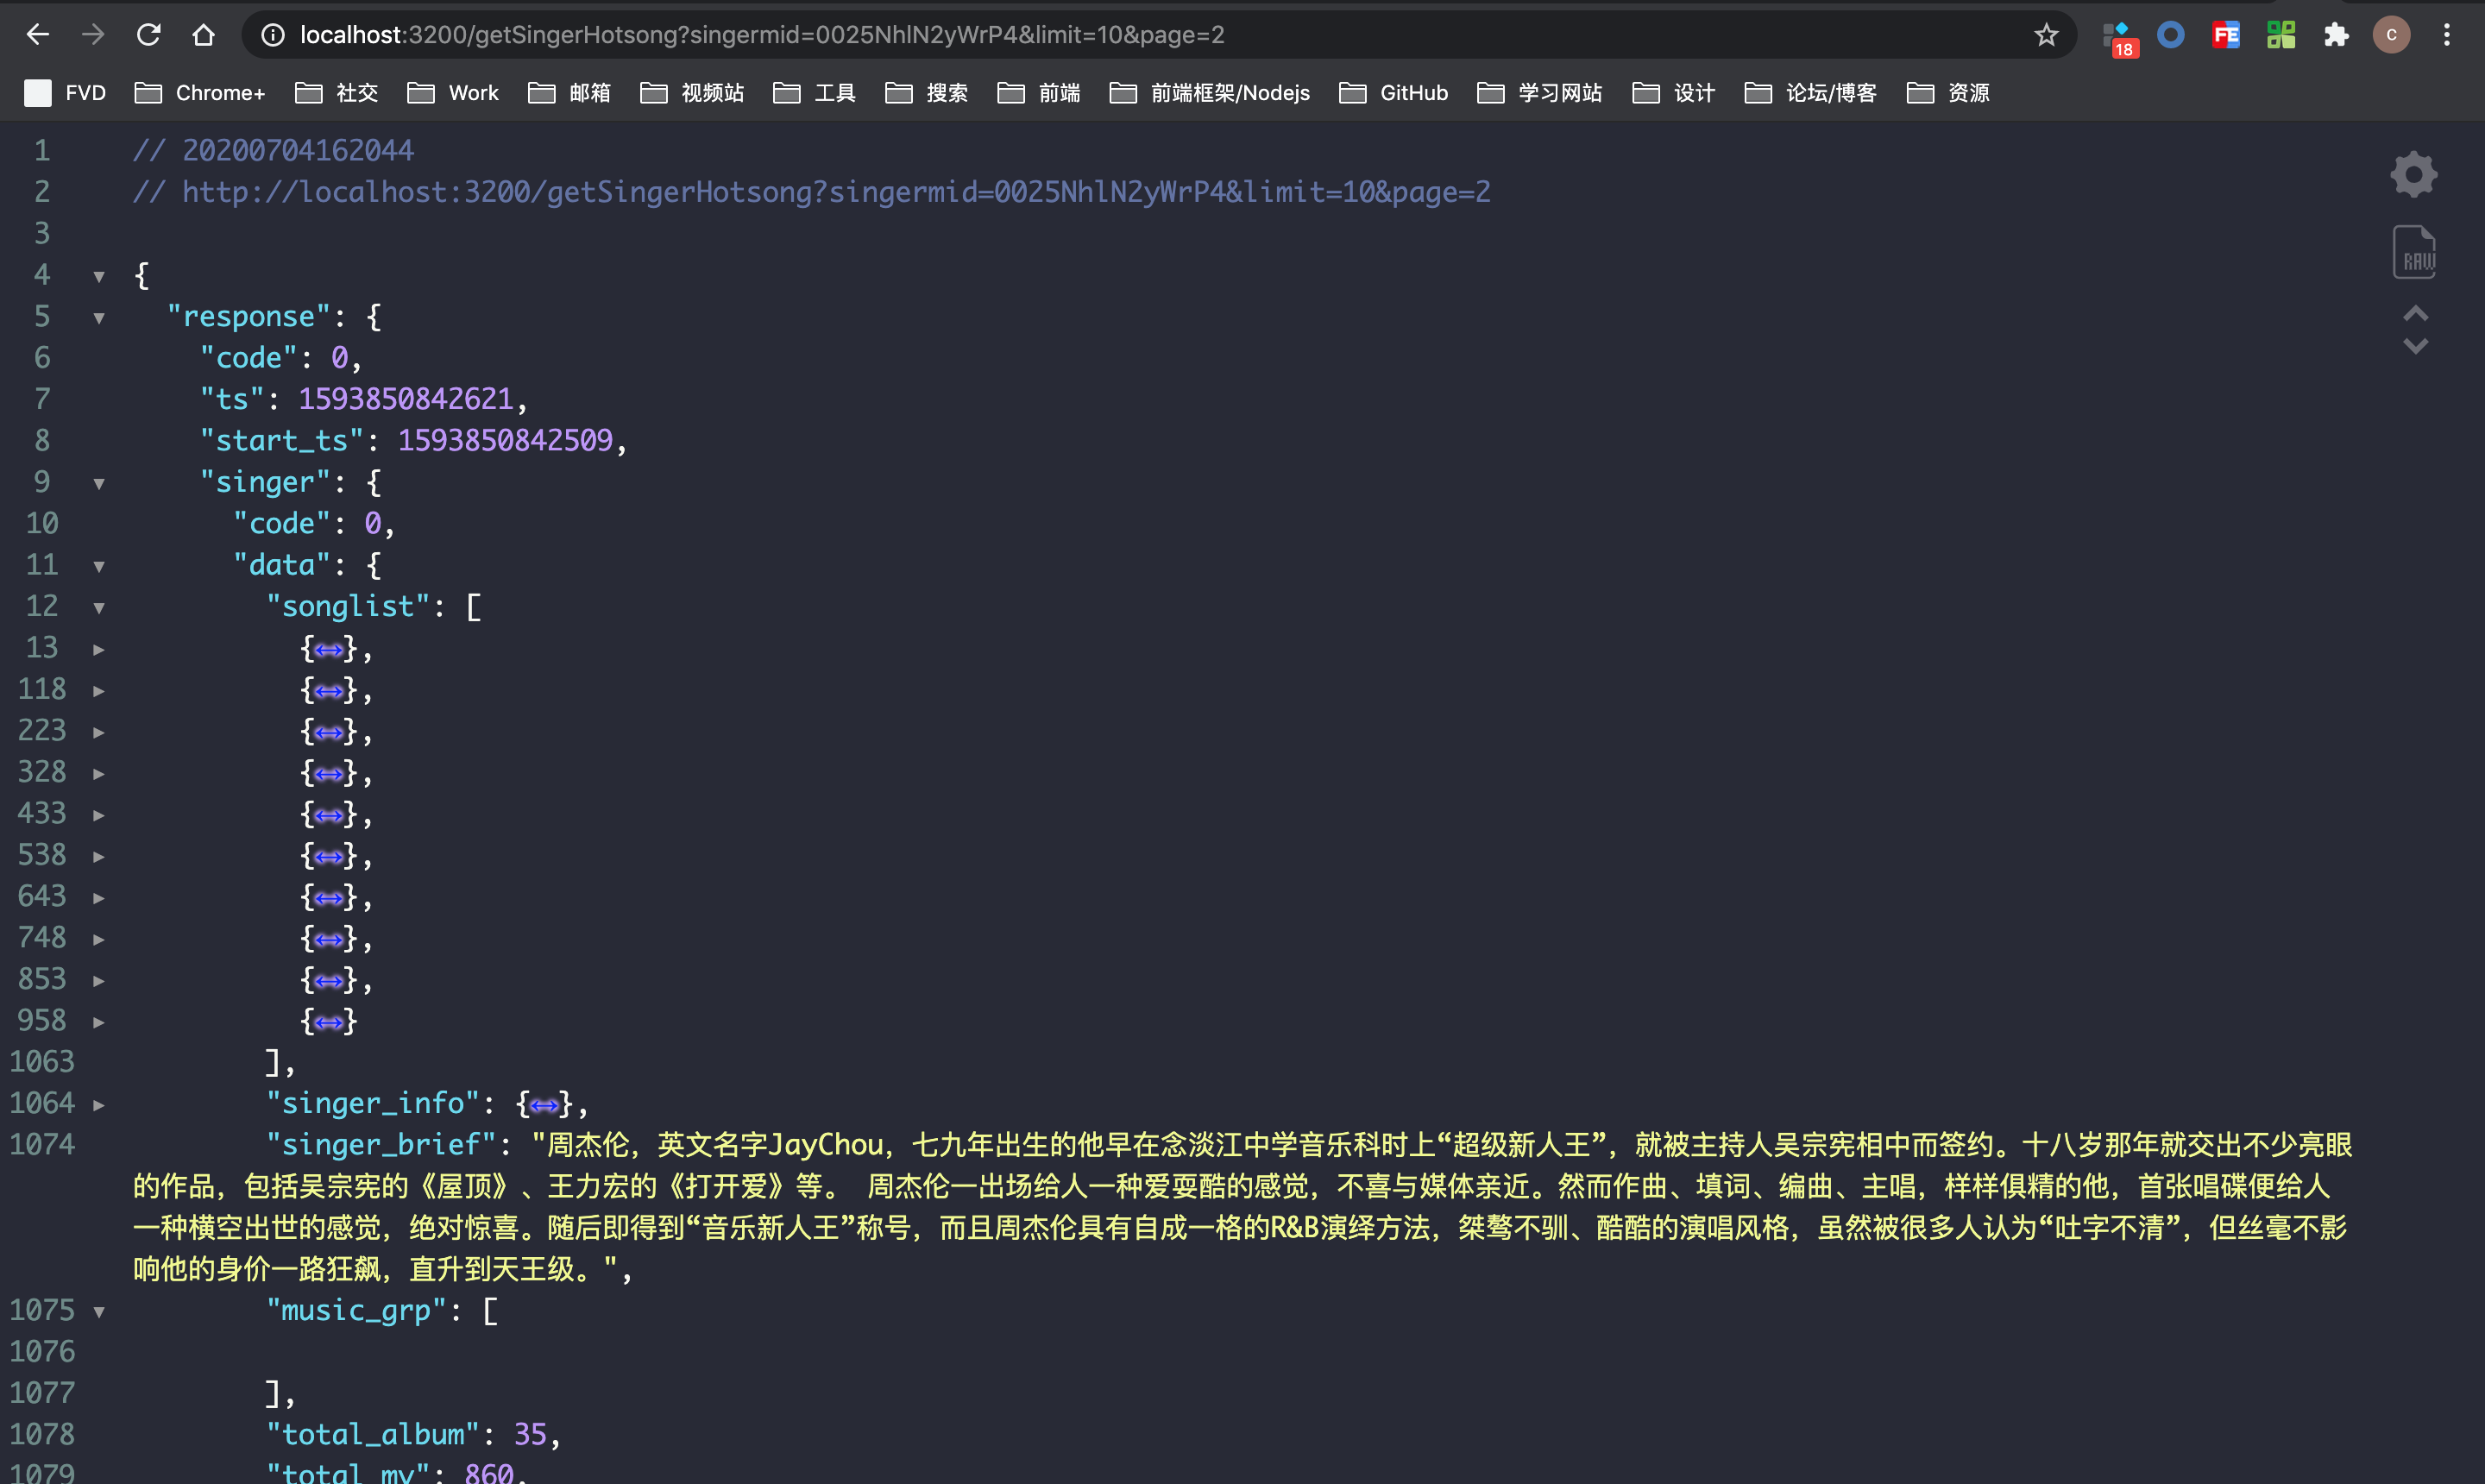Image resolution: width=2485 pixels, height=1484 pixels.
Task: Open JSON viewer settings gear icon
Action: tap(2413, 174)
